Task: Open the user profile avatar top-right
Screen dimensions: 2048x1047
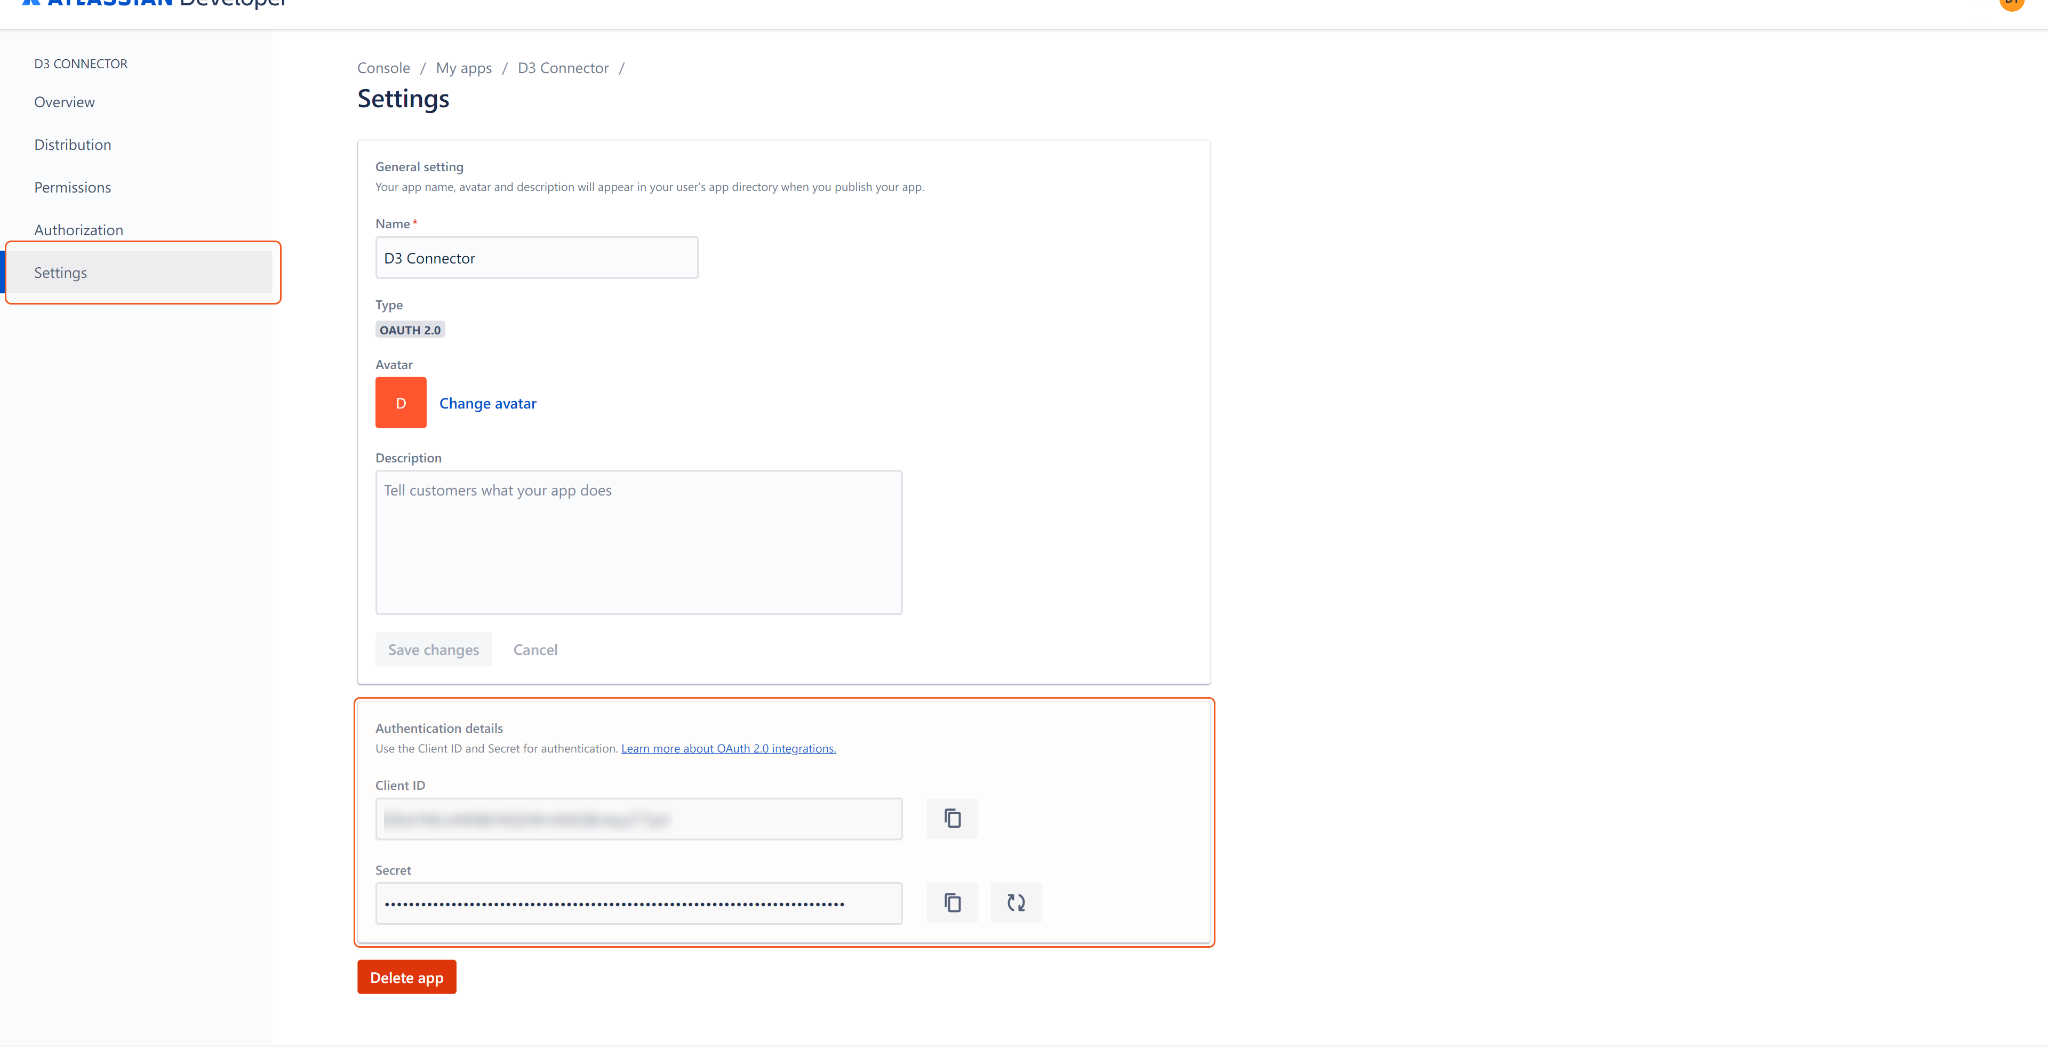Action: point(2011,3)
